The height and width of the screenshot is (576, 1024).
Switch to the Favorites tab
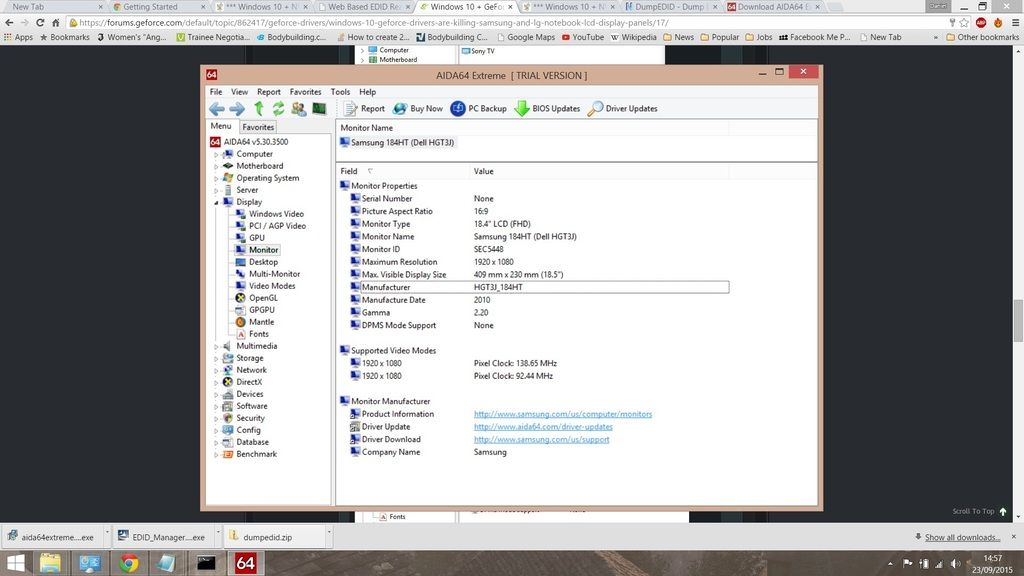[258, 127]
